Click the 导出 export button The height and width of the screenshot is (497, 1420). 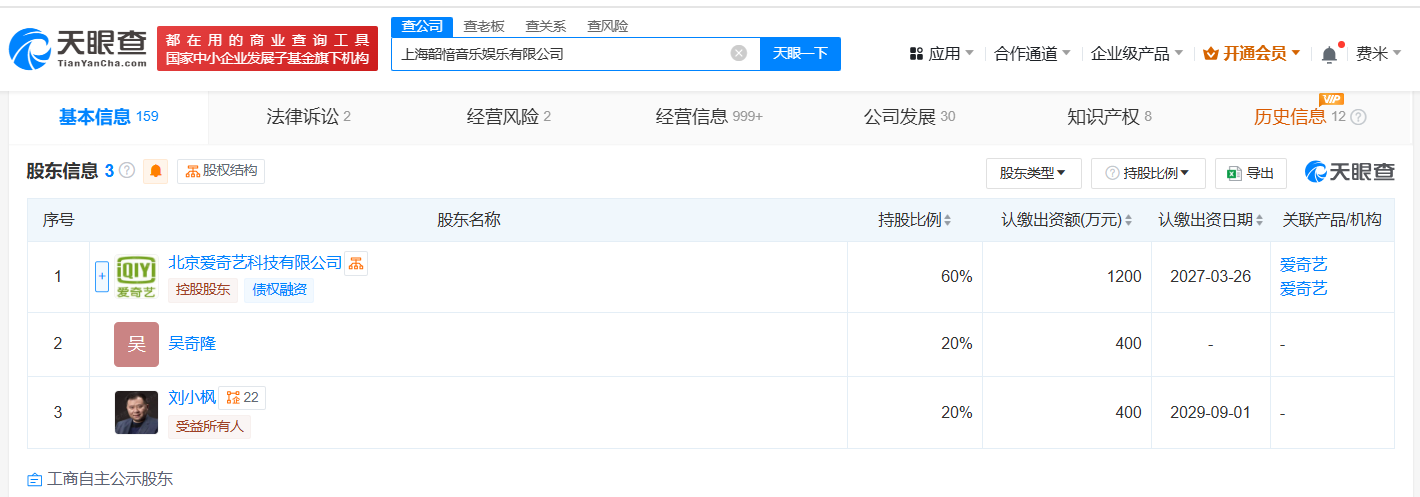pyautogui.click(x=1251, y=173)
